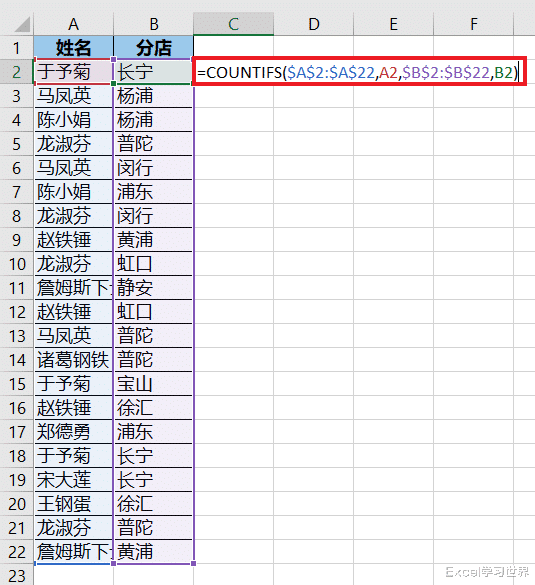Screen dimensions: 535x585
Task: Click the Select All corner triangle
Action: 22,25
